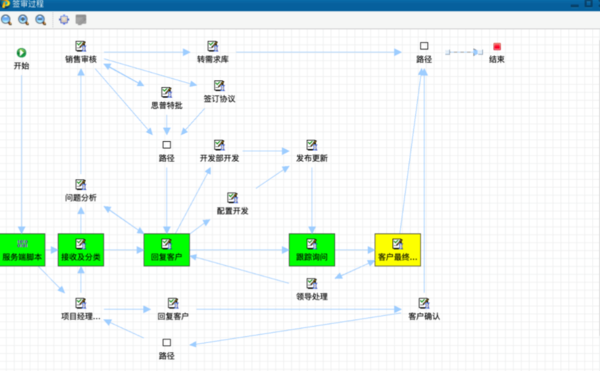Click the zoom in magnifier
This screenshot has height=371, width=600.
point(23,20)
